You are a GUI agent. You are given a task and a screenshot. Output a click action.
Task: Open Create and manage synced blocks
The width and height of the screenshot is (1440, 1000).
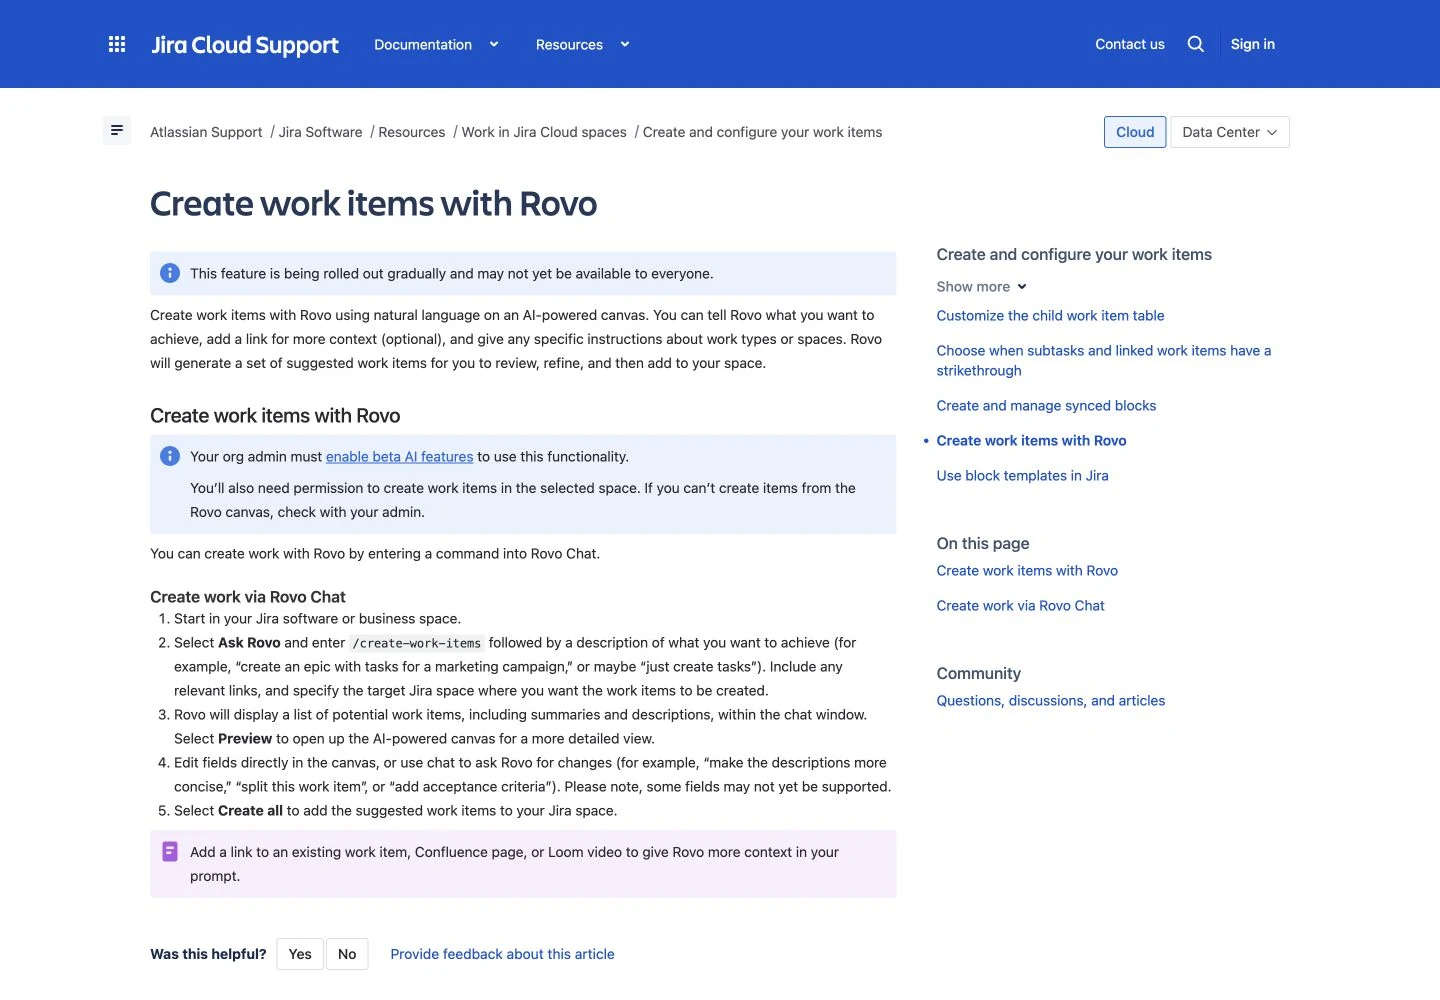click(1046, 406)
